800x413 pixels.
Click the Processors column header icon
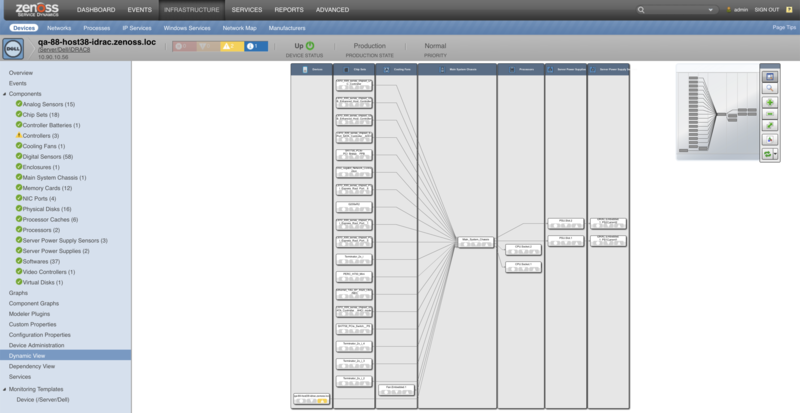coord(512,69)
